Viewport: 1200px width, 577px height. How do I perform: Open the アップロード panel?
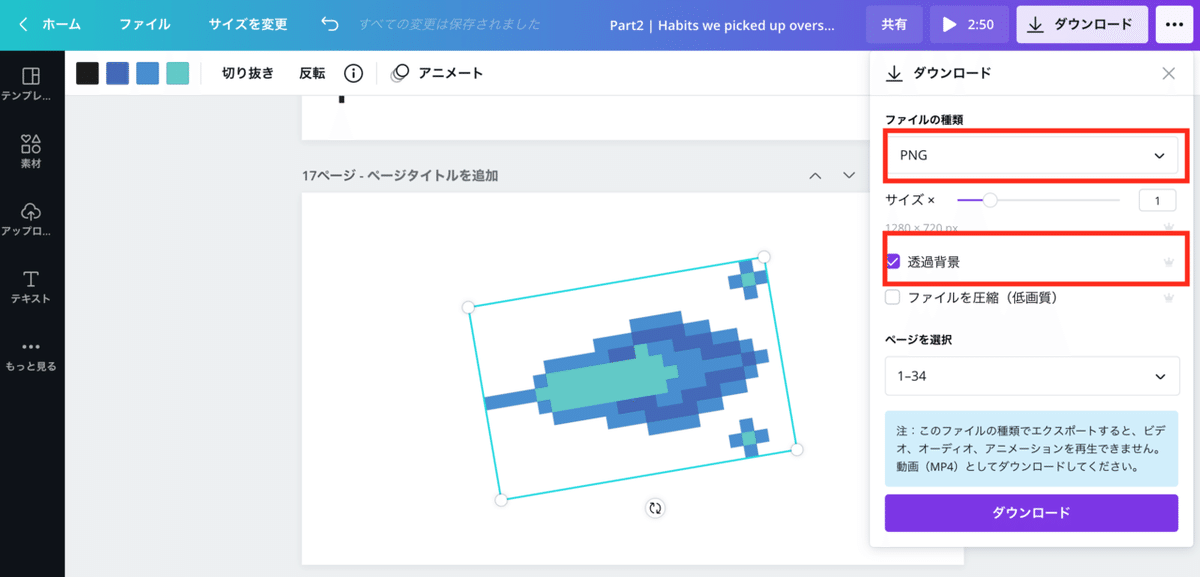pos(31,220)
